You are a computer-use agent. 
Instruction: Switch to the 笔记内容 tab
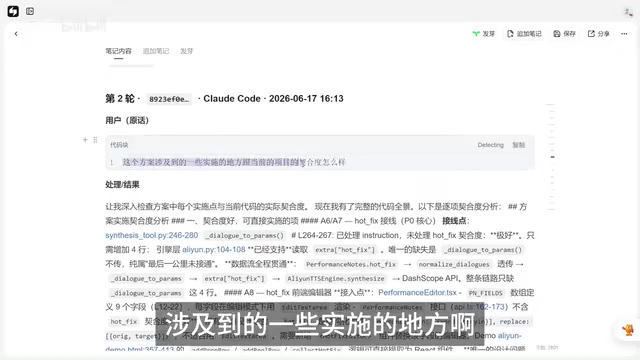(x=118, y=51)
